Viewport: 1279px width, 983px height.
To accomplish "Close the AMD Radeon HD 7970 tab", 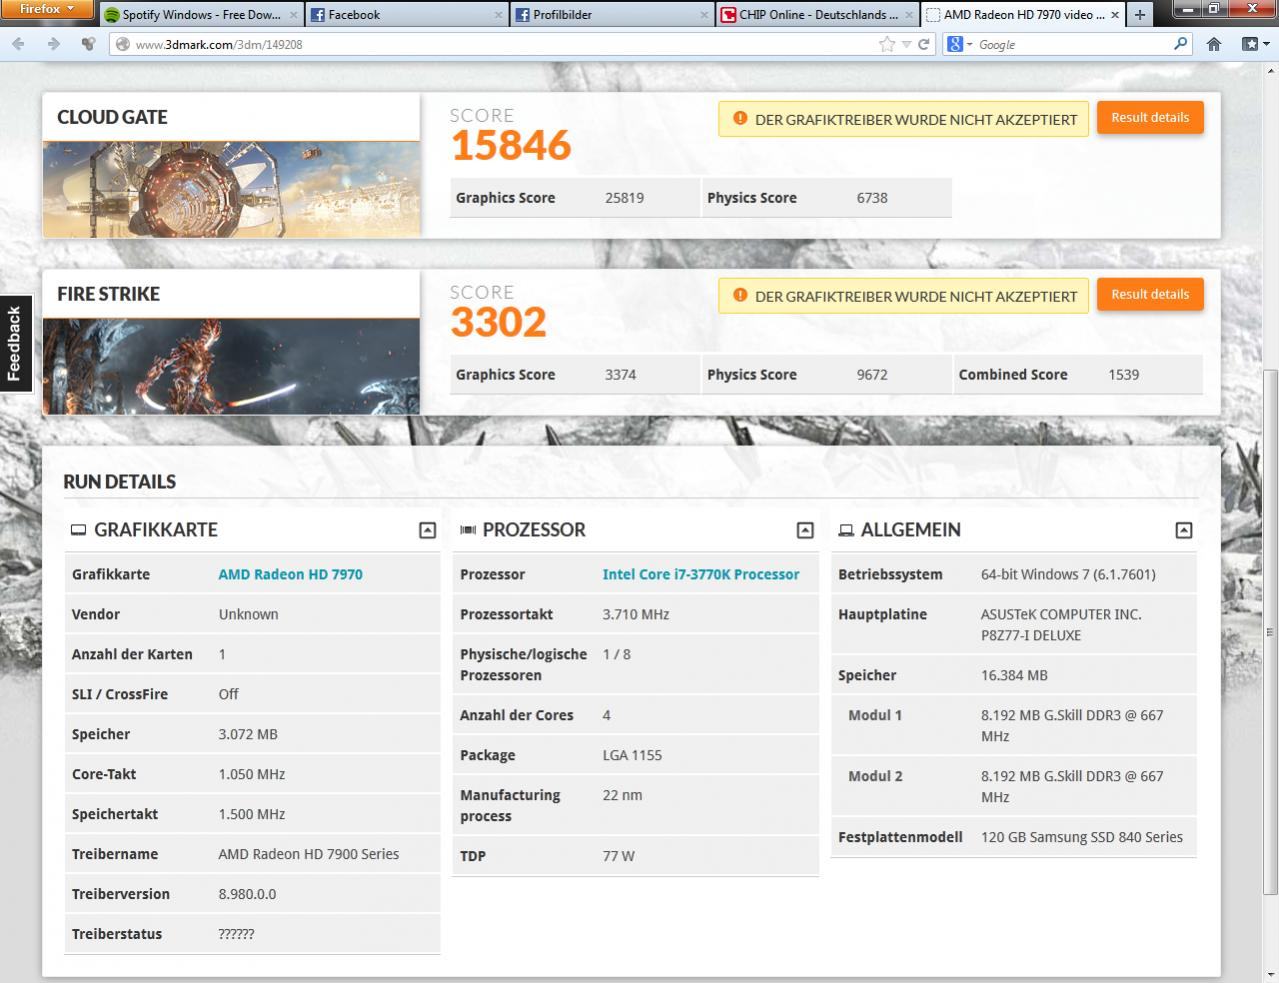I will tap(1115, 15).
